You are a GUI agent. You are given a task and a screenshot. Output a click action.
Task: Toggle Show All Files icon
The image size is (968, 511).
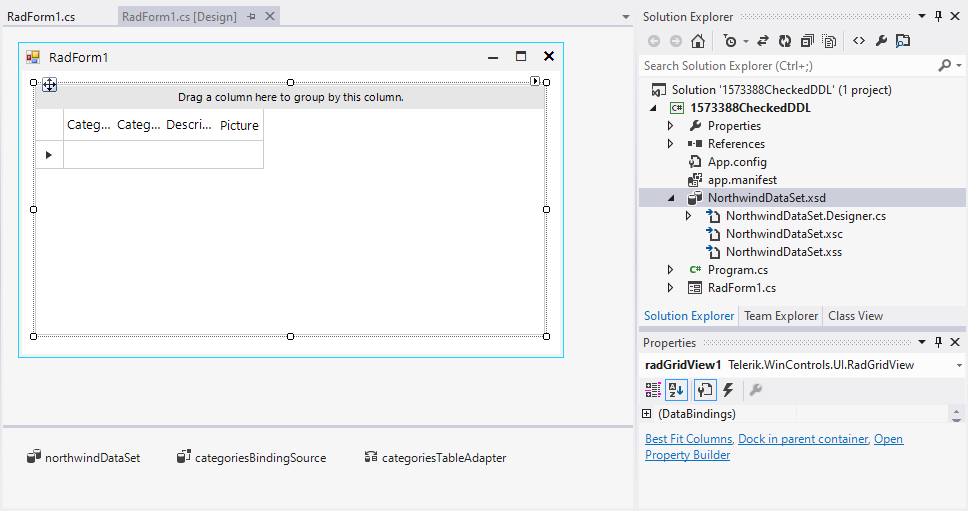829,41
